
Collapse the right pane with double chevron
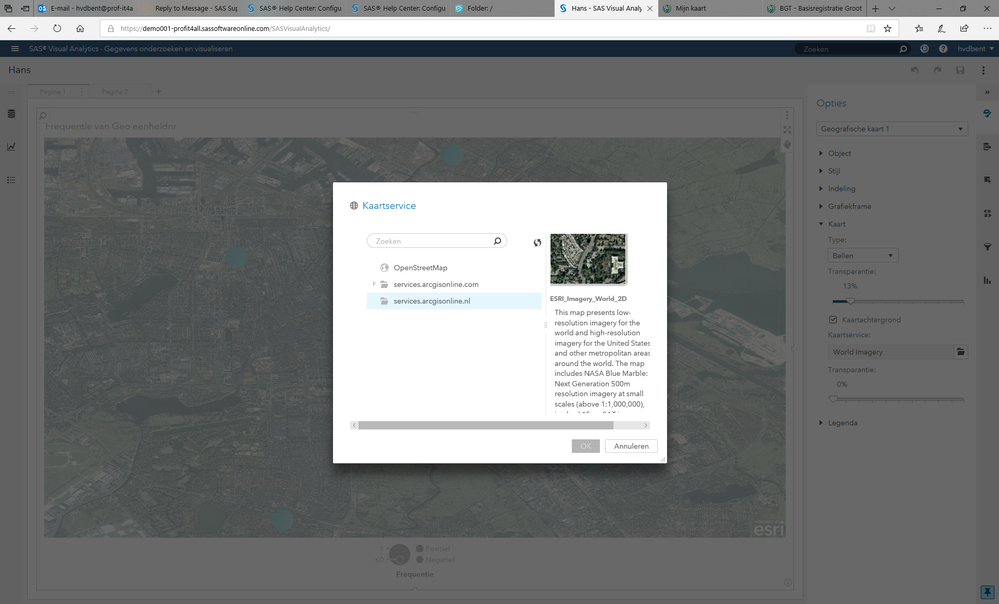pyautogui.click(x=987, y=92)
